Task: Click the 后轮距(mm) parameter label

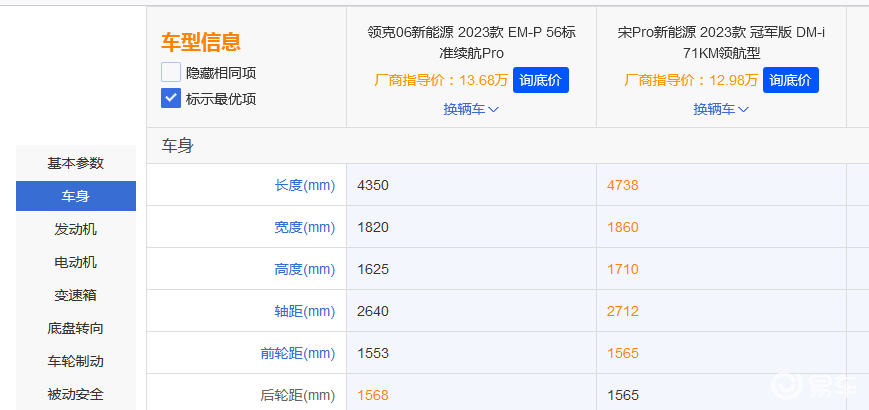Action: [x=298, y=395]
